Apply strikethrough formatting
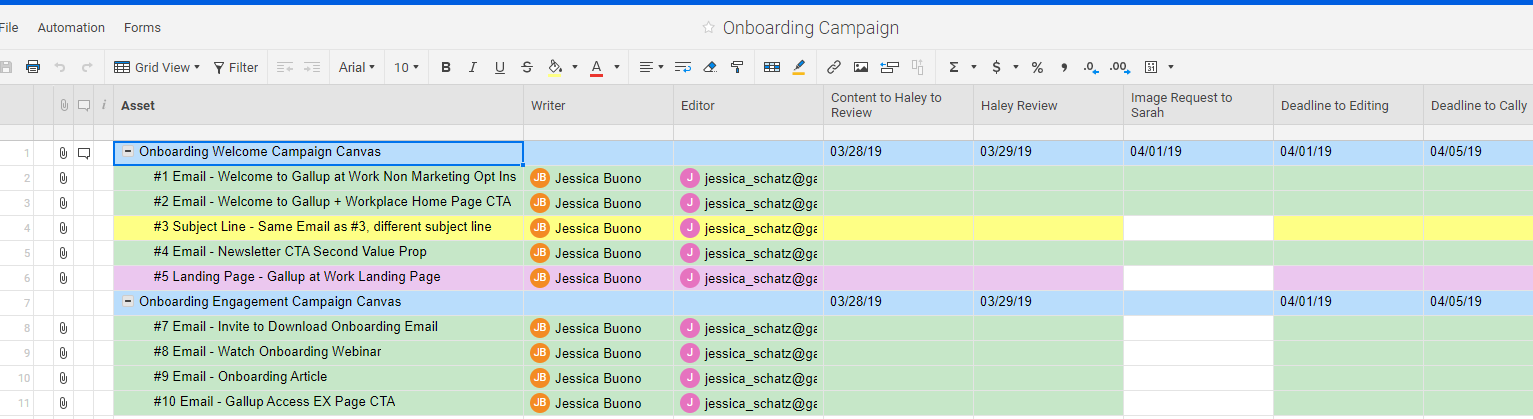 point(527,67)
